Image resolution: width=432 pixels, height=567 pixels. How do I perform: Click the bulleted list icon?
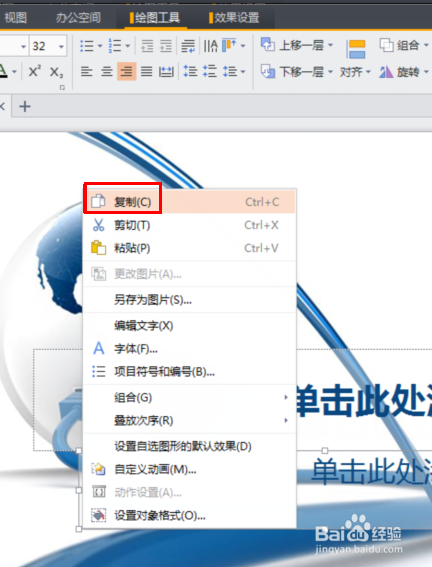tap(86, 46)
